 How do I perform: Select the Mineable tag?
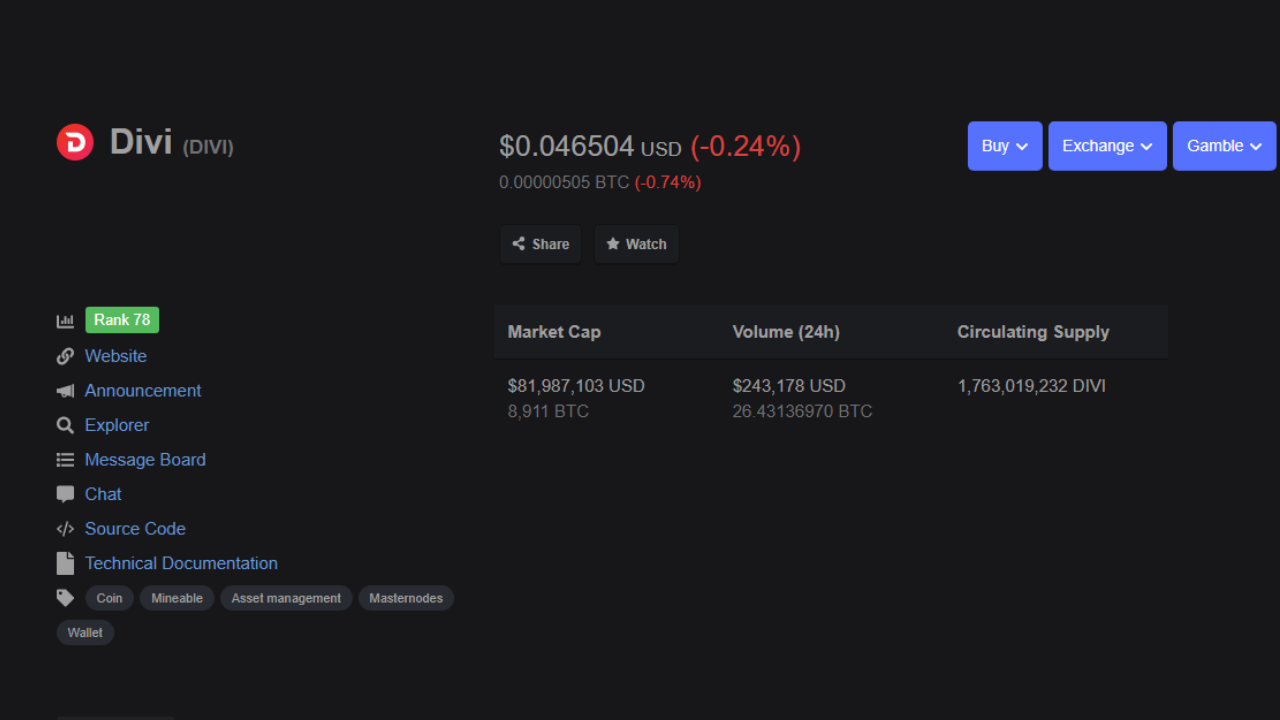click(x=177, y=598)
